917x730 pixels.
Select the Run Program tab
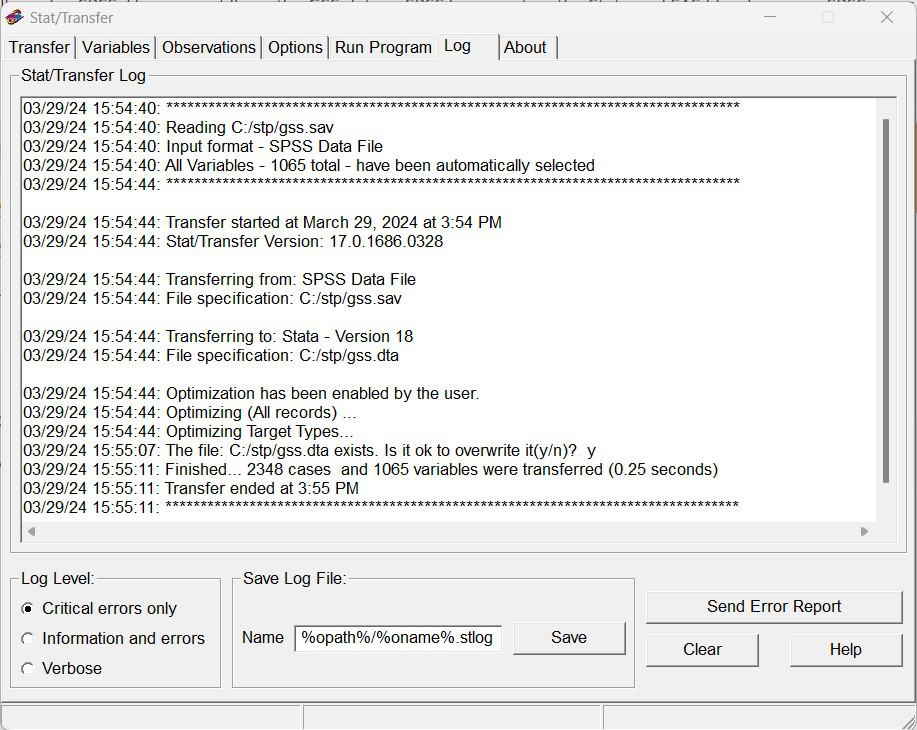383,47
